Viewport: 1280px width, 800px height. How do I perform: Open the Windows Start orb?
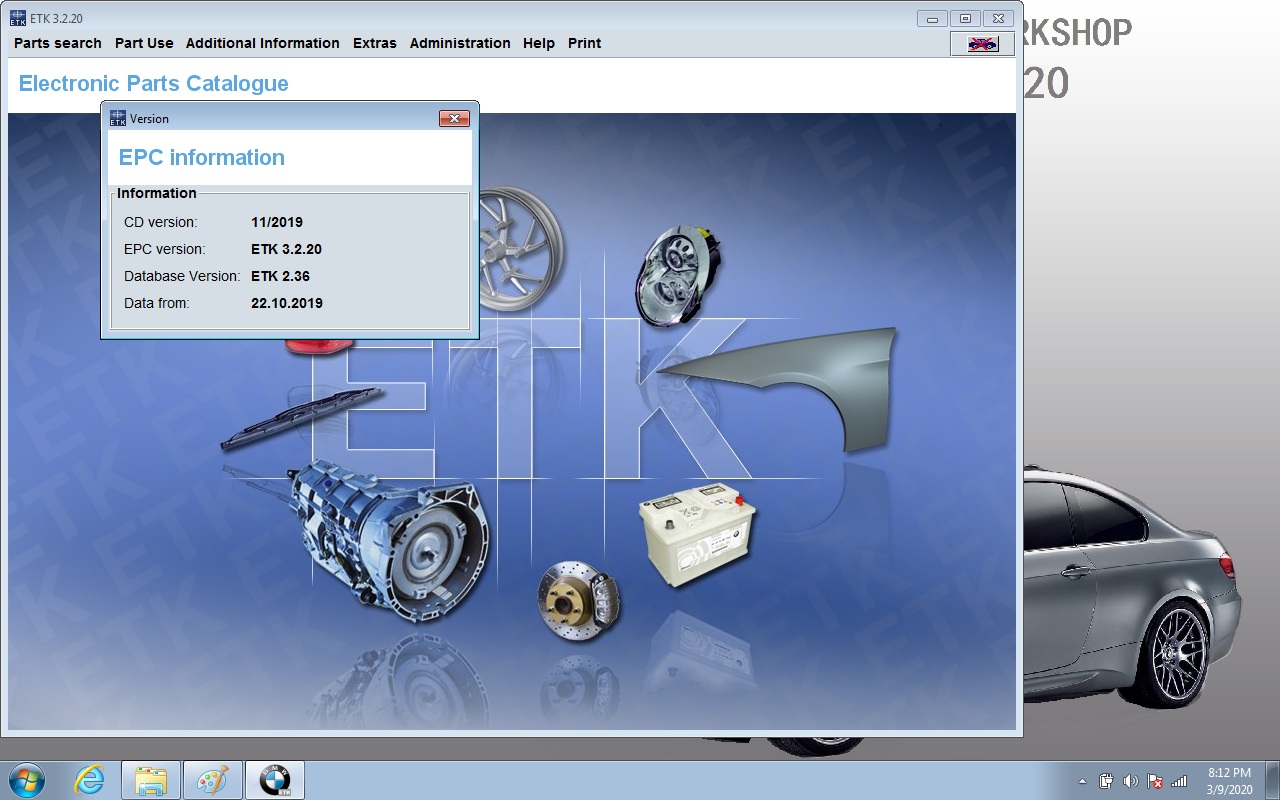(27, 780)
